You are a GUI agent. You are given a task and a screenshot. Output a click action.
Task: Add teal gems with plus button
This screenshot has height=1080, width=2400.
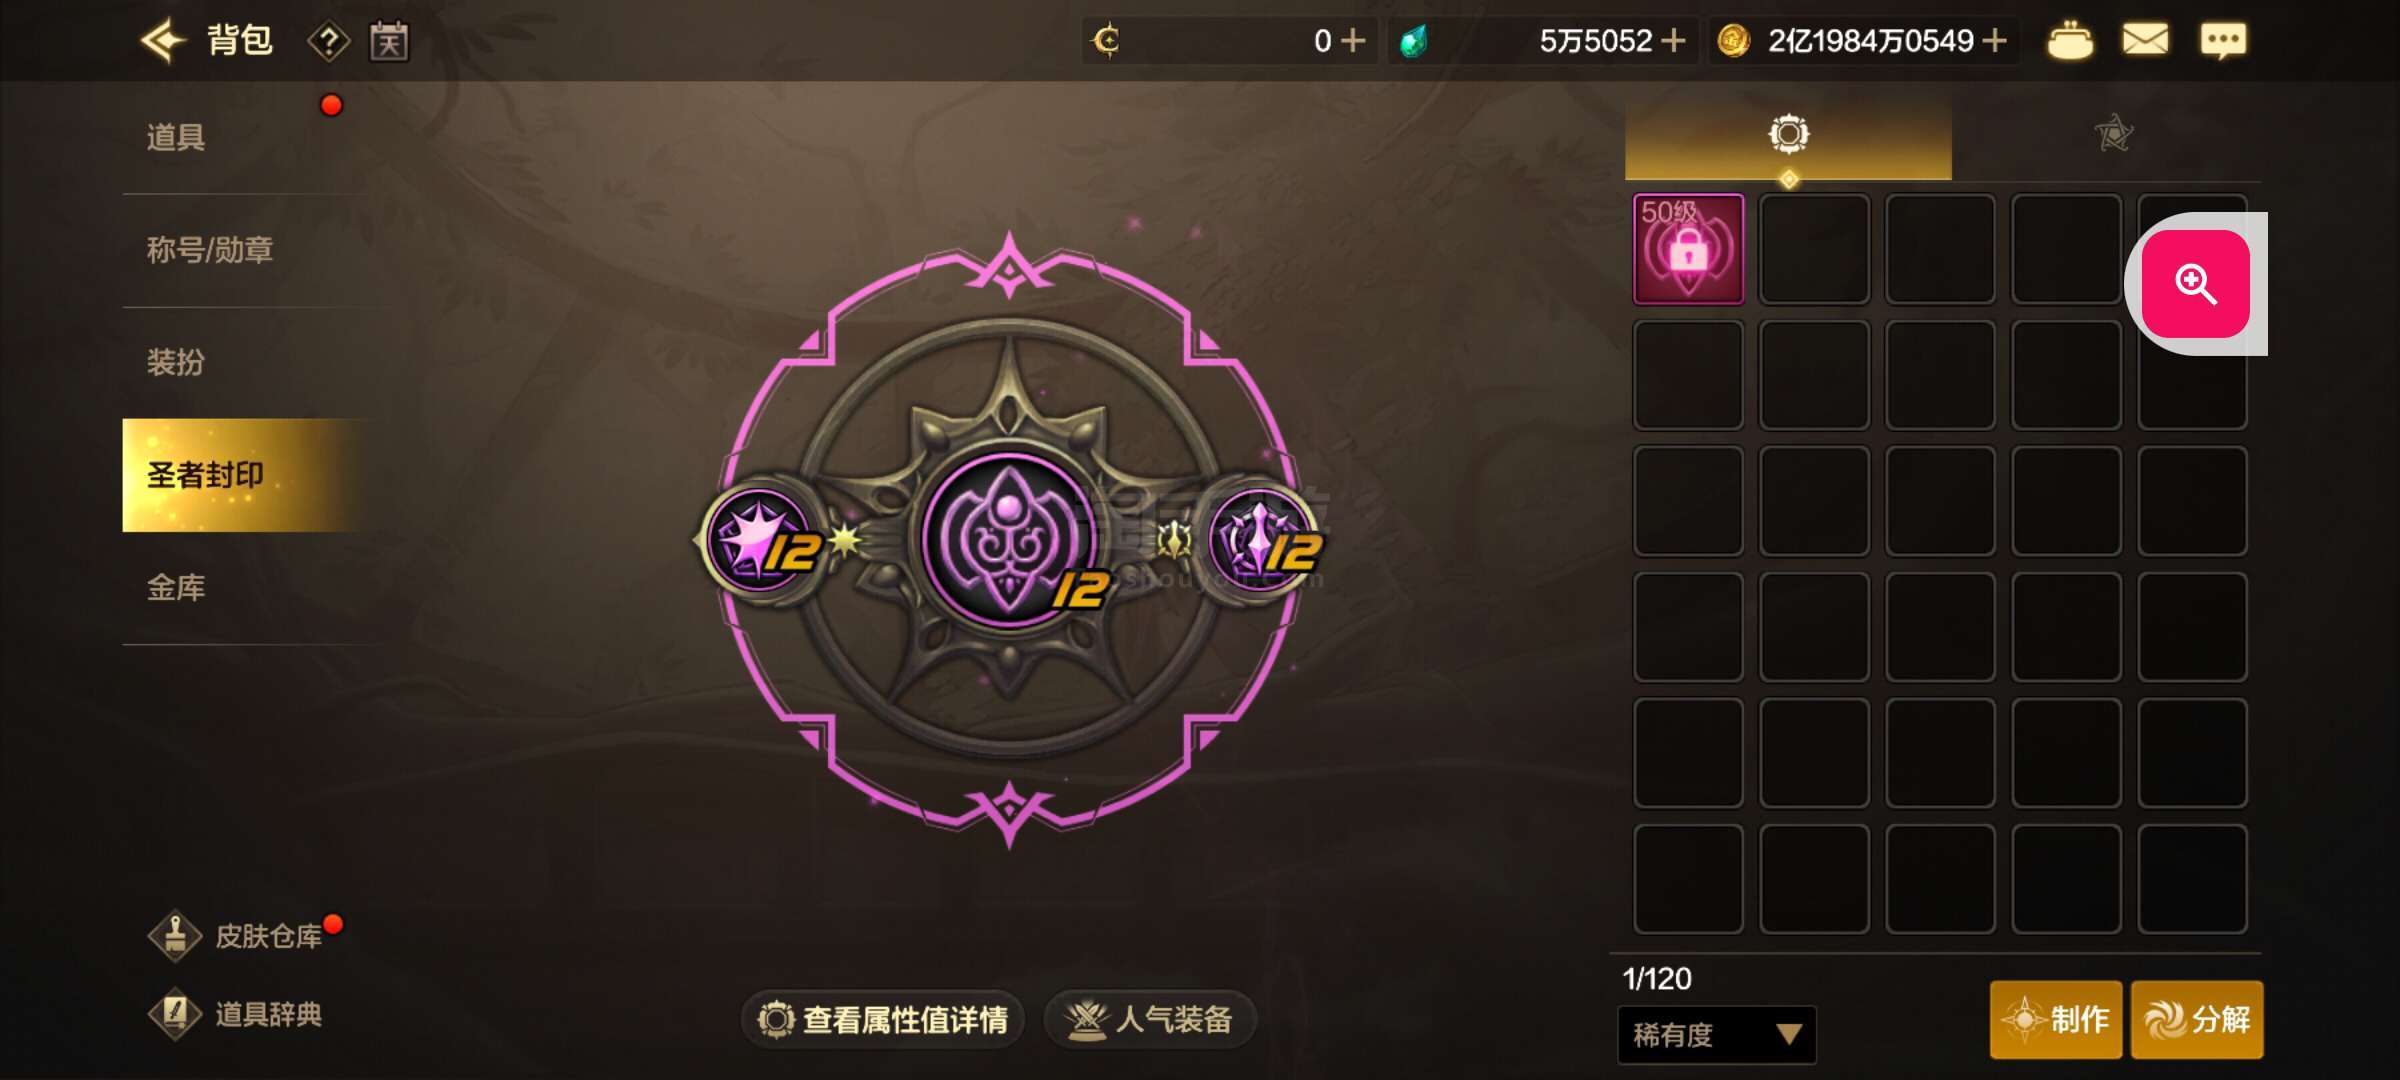click(1673, 41)
